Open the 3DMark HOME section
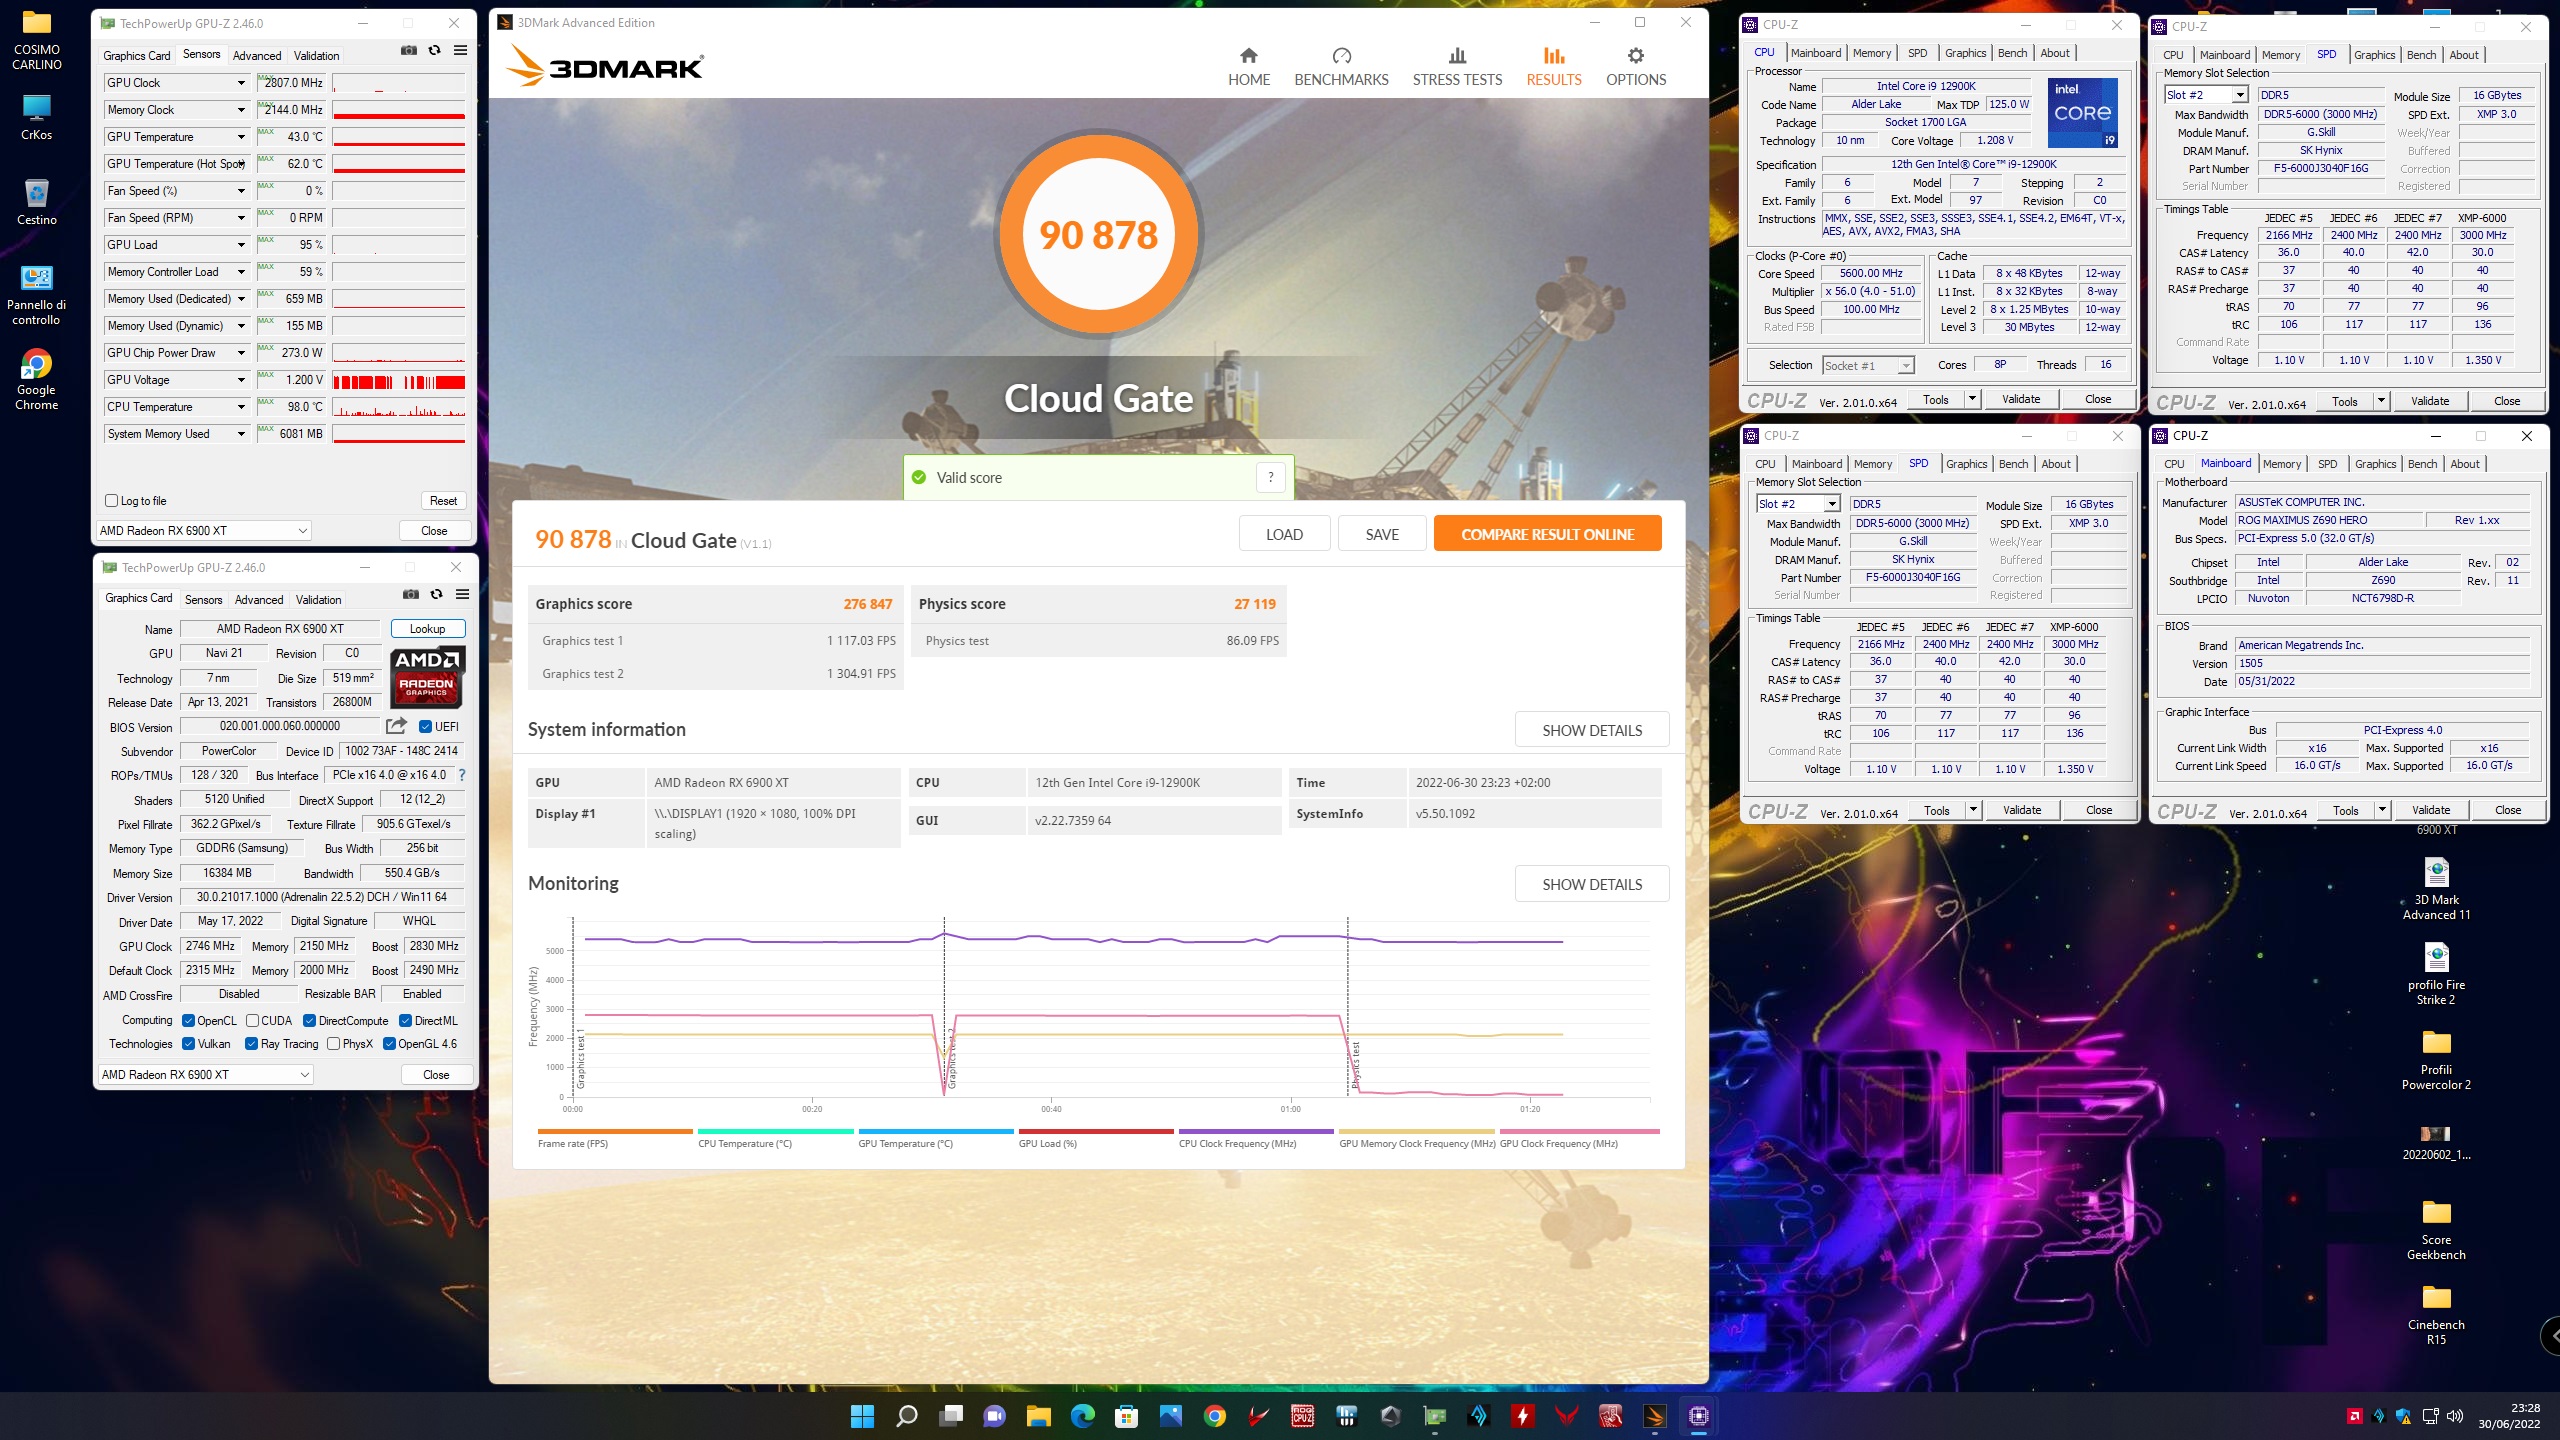The height and width of the screenshot is (1440, 2560). (x=1248, y=67)
